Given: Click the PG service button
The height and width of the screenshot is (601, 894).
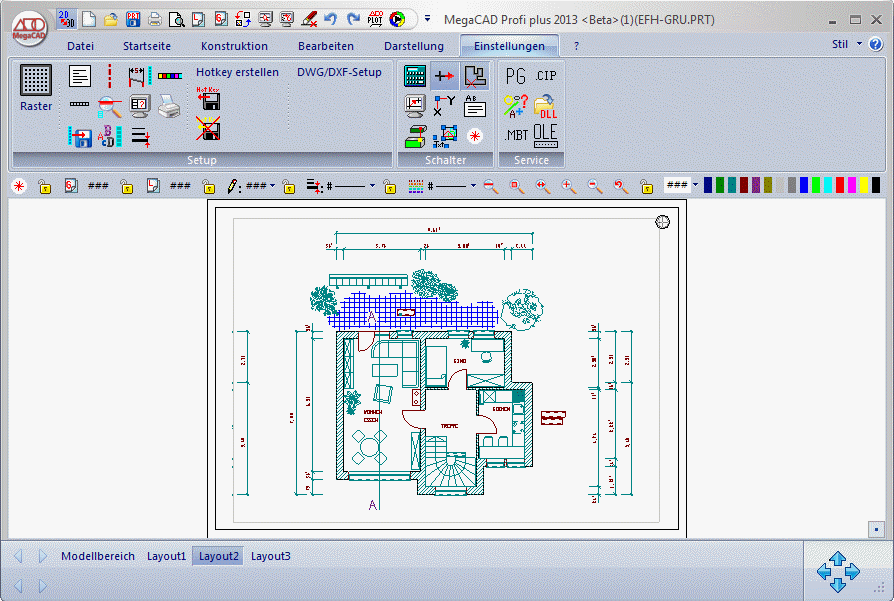Looking at the screenshot, I should [x=515, y=76].
